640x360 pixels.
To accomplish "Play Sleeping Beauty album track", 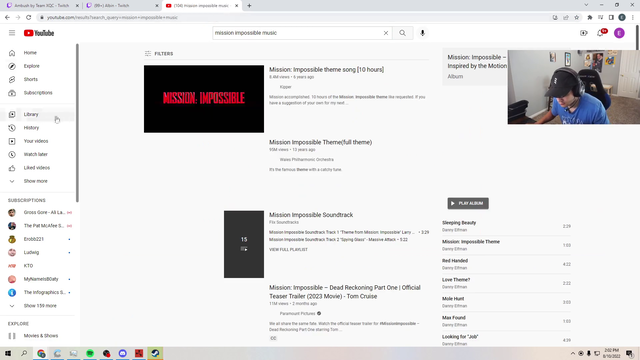I will (x=506, y=226).
